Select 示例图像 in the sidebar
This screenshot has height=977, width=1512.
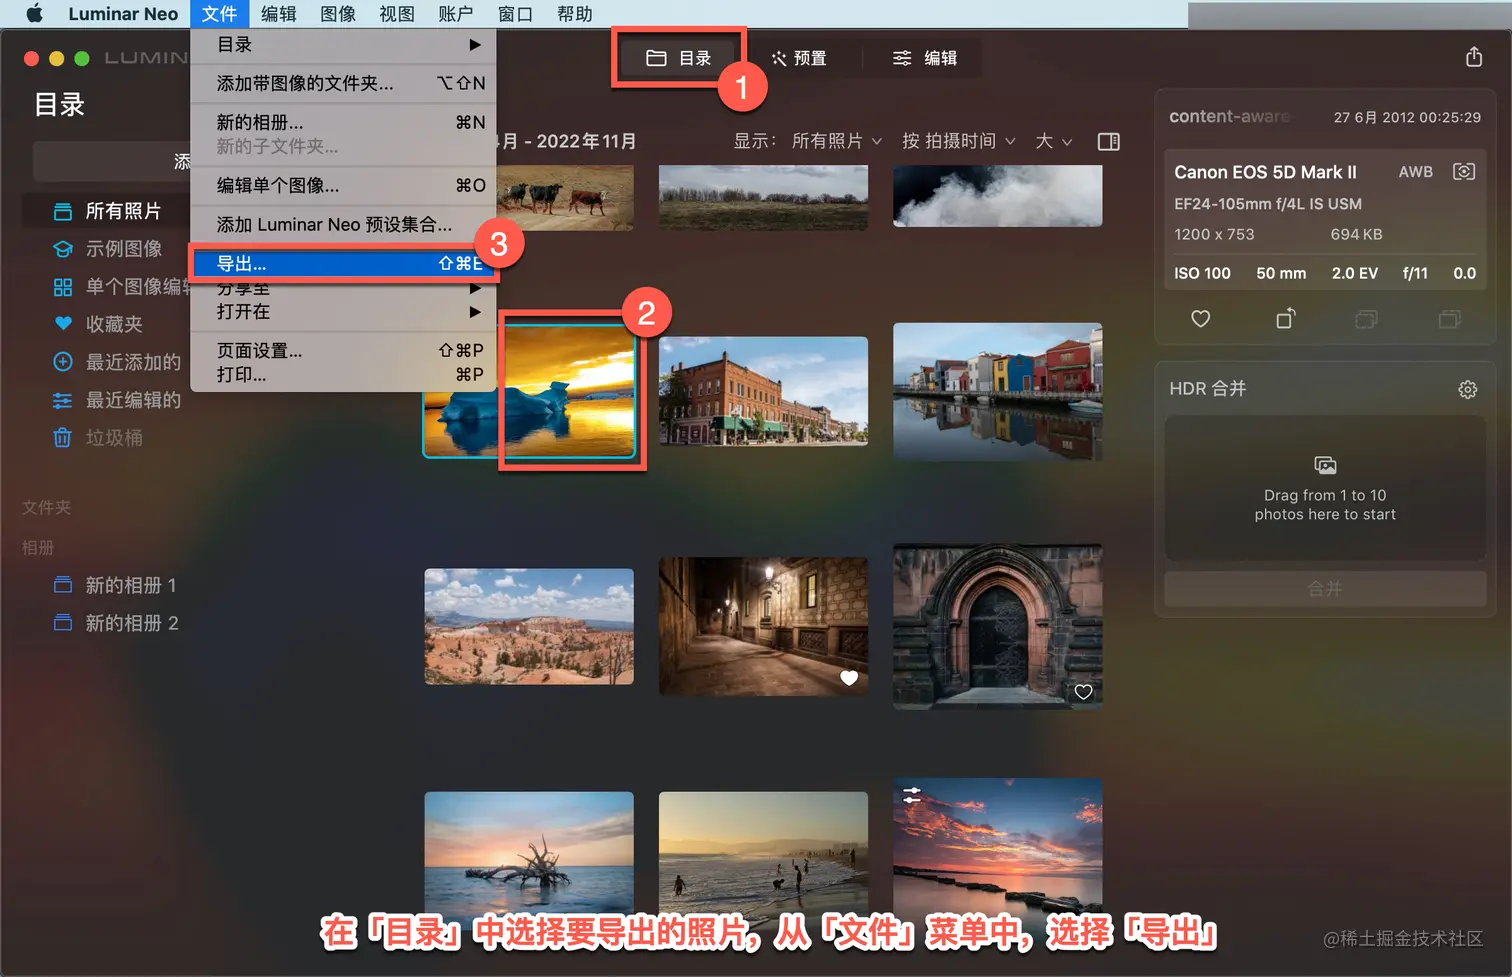click(x=107, y=249)
